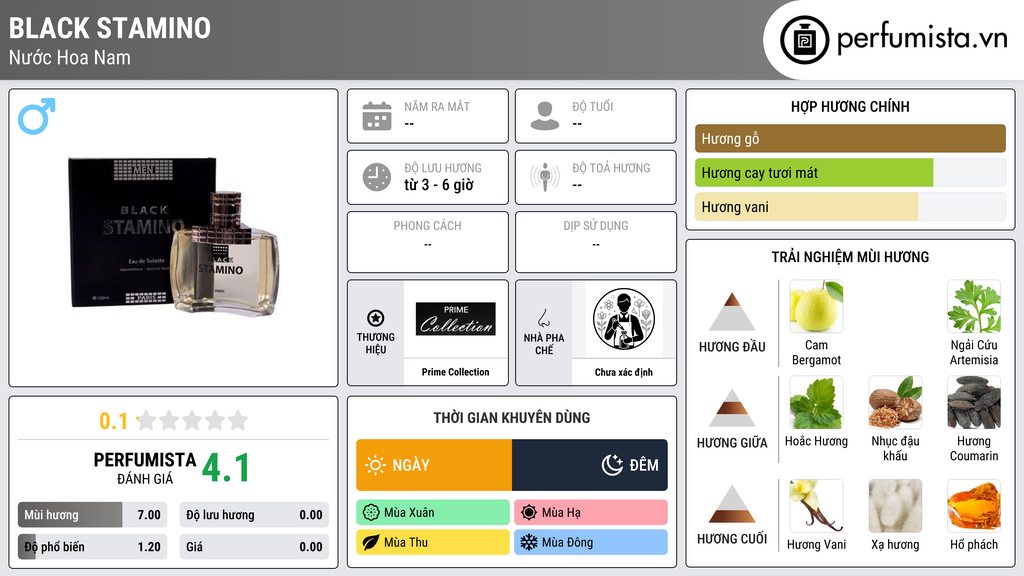Image resolution: width=1024 pixels, height=576 pixels.
Task: Click the Độ phổ biến 1.20 rating bar
Action: click(x=93, y=547)
